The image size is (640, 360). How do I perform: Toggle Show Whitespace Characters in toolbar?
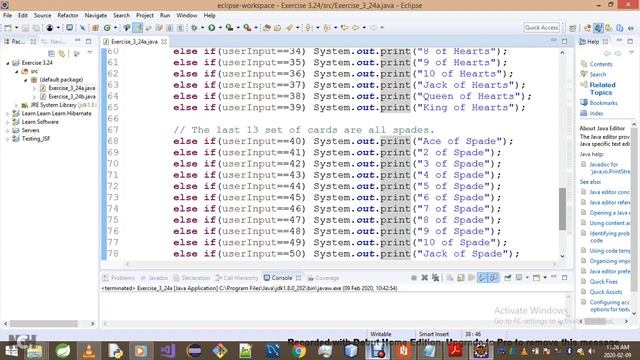180,28
